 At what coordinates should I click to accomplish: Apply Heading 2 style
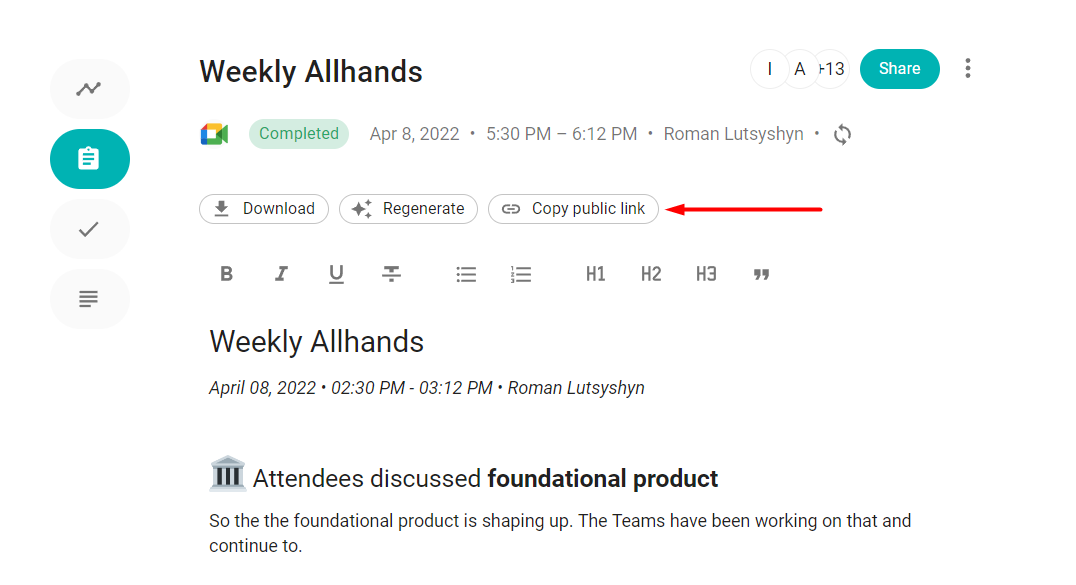[651, 274]
